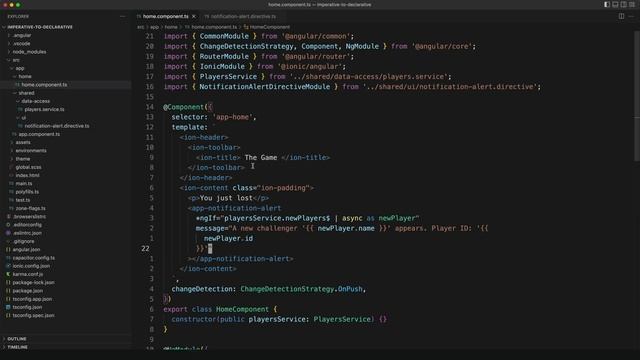
Task: Open package.json file
Action: coord(27,291)
